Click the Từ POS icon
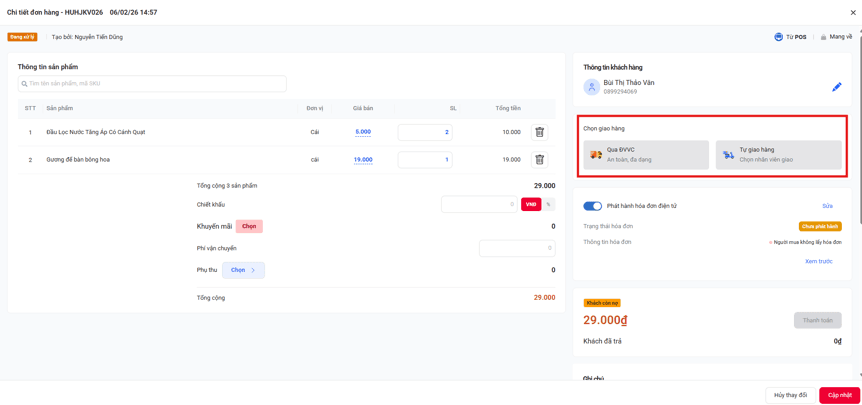 click(778, 37)
